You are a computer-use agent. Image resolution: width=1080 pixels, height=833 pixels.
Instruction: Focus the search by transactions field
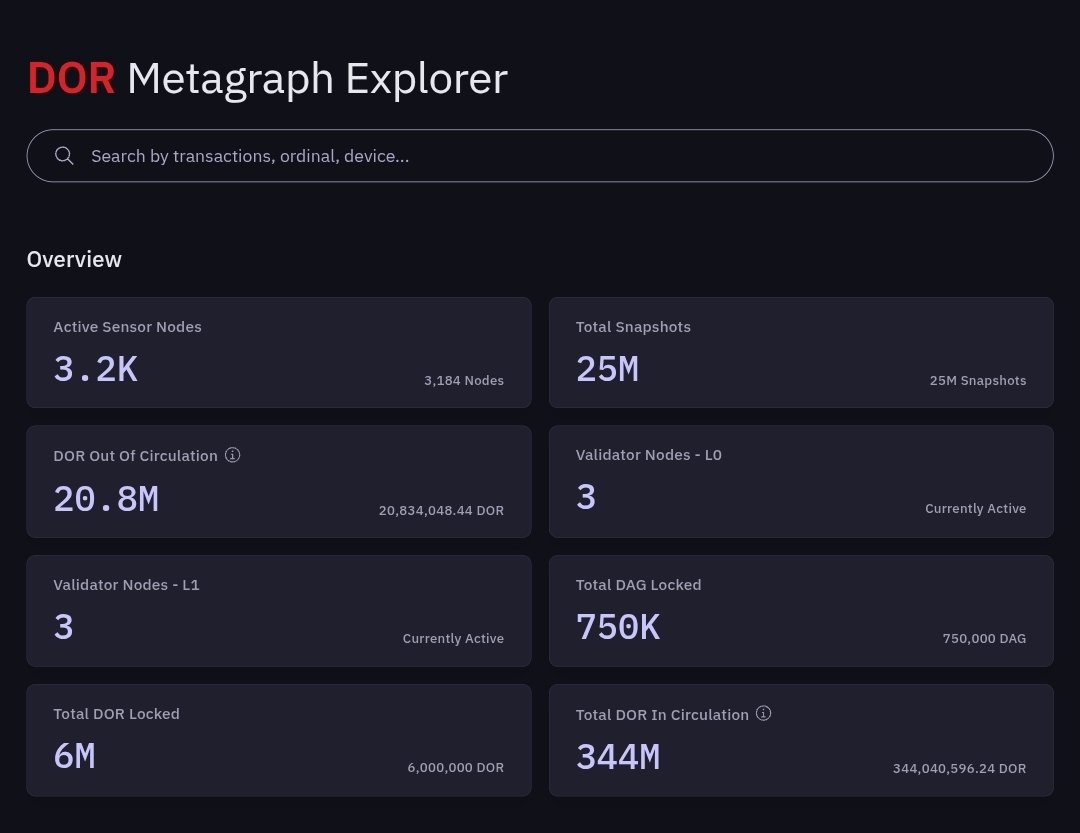point(540,156)
